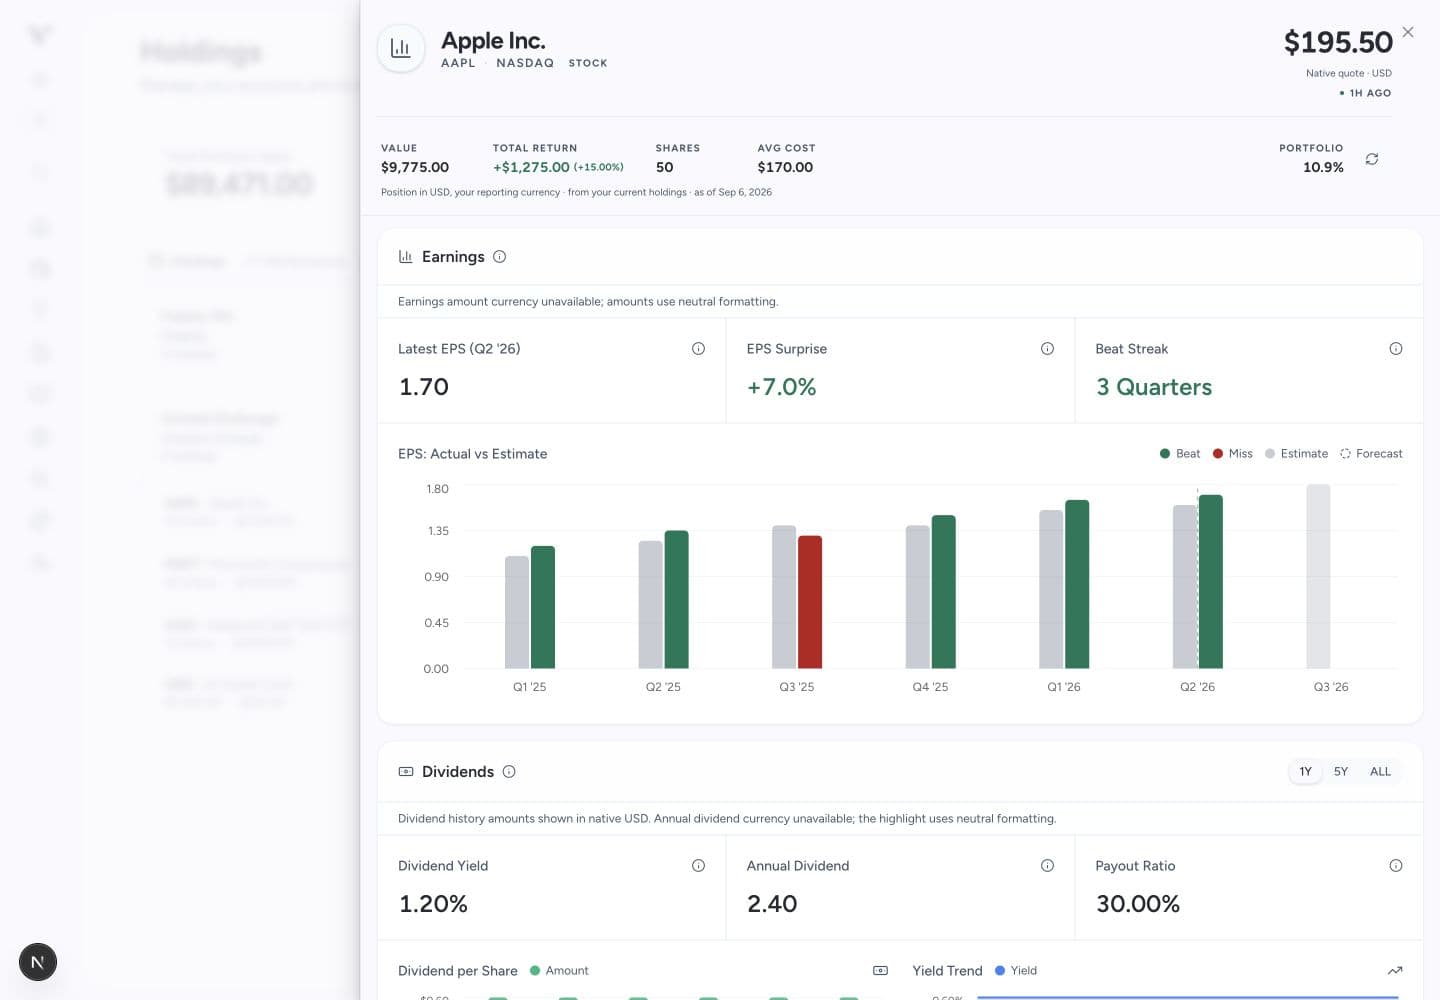This screenshot has height=1000, width=1440.
Task: Open the Earnings section info icon
Action: coord(500,257)
